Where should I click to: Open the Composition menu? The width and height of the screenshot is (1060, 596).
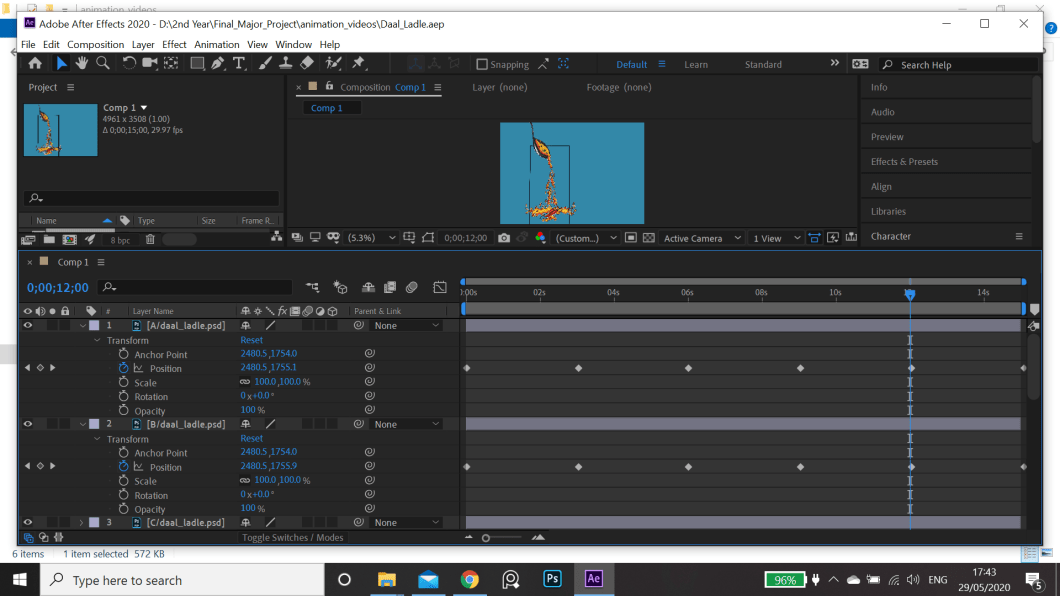[x=95, y=45]
